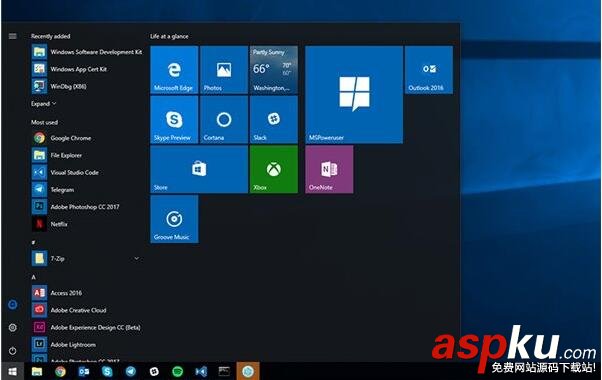Screen dimensions: 602x380
Task: Click the user account icon in Start sidebar
Action: pos(13,305)
